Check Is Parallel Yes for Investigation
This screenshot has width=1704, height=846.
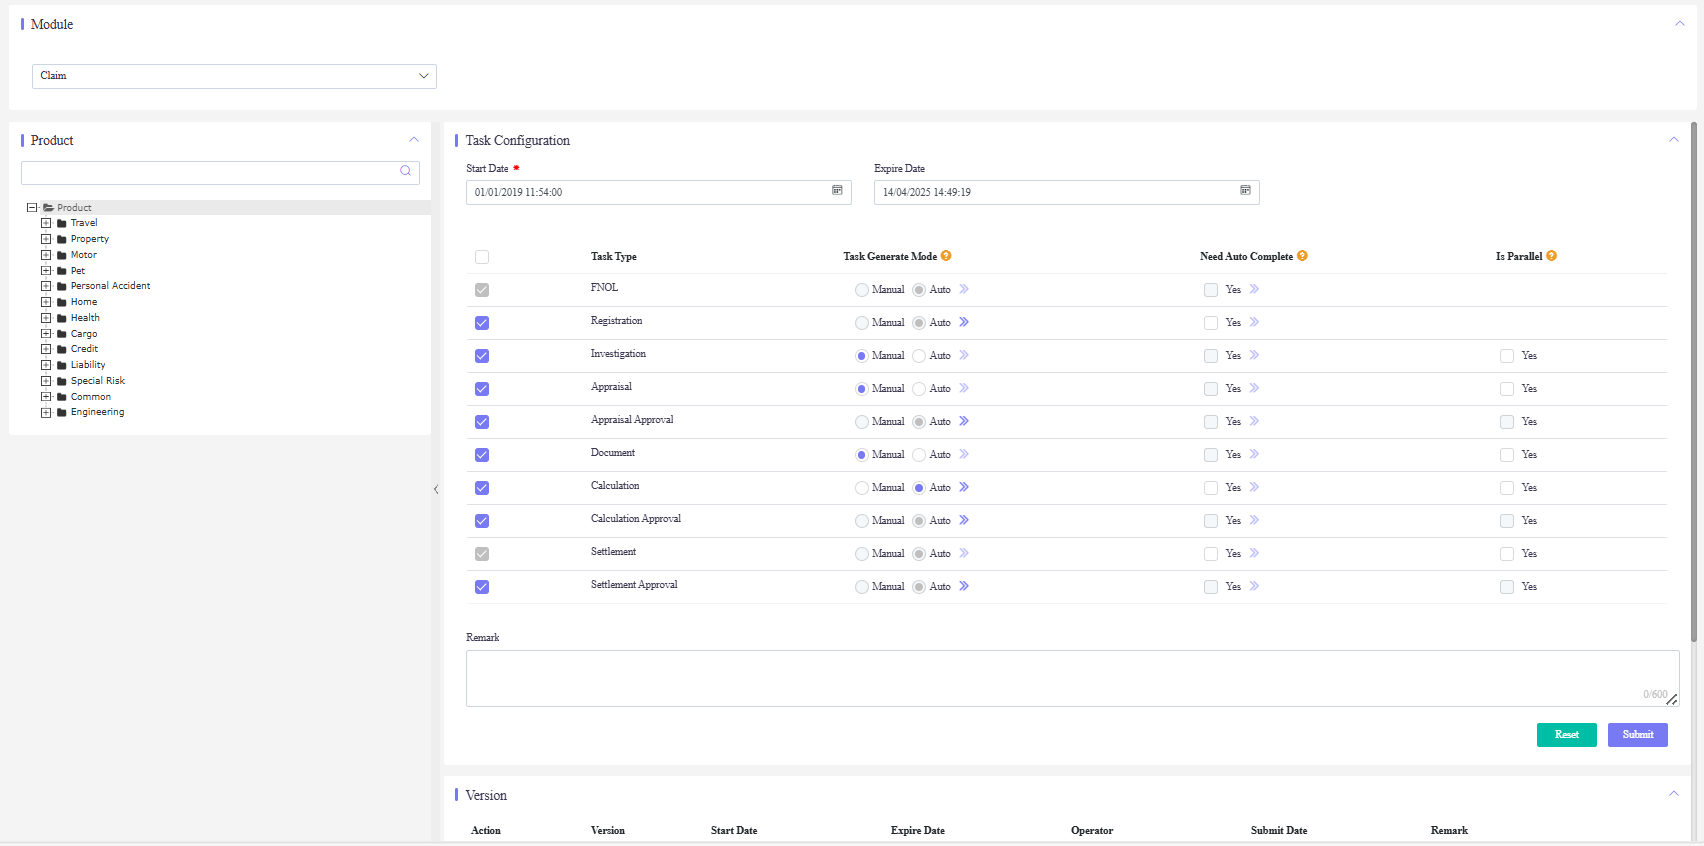tap(1507, 356)
